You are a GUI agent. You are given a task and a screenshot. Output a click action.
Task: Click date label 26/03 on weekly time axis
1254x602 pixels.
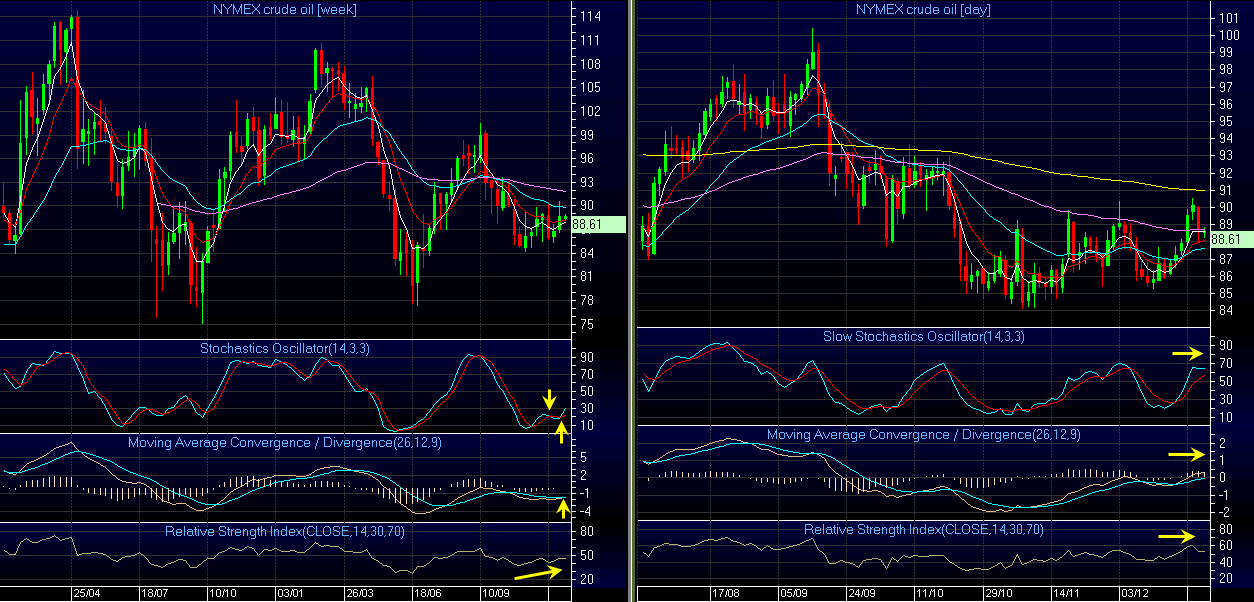click(360, 593)
